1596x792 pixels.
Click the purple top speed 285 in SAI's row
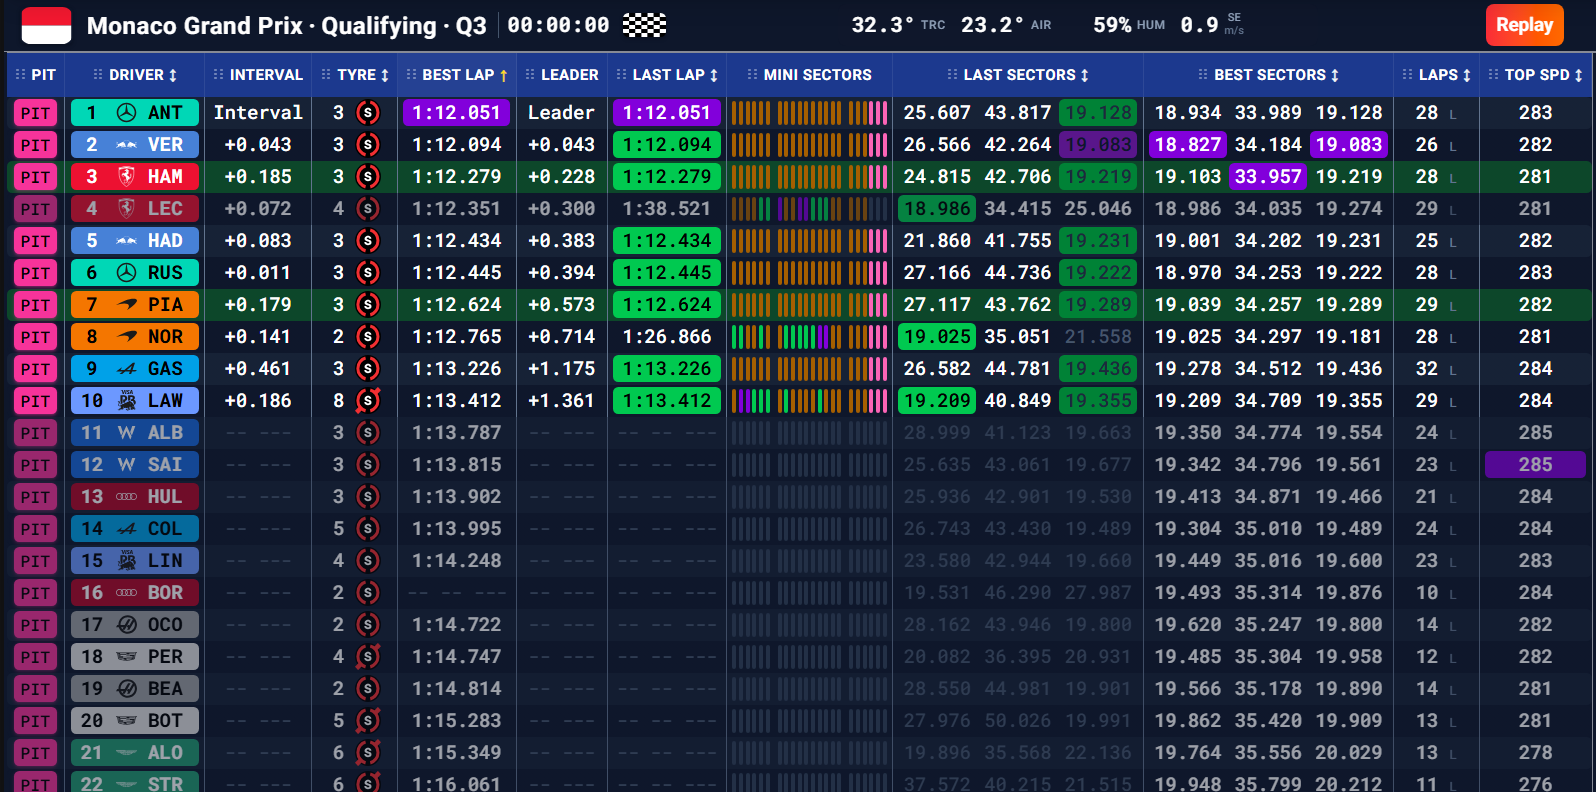pyautogui.click(x=1535, y=465)
